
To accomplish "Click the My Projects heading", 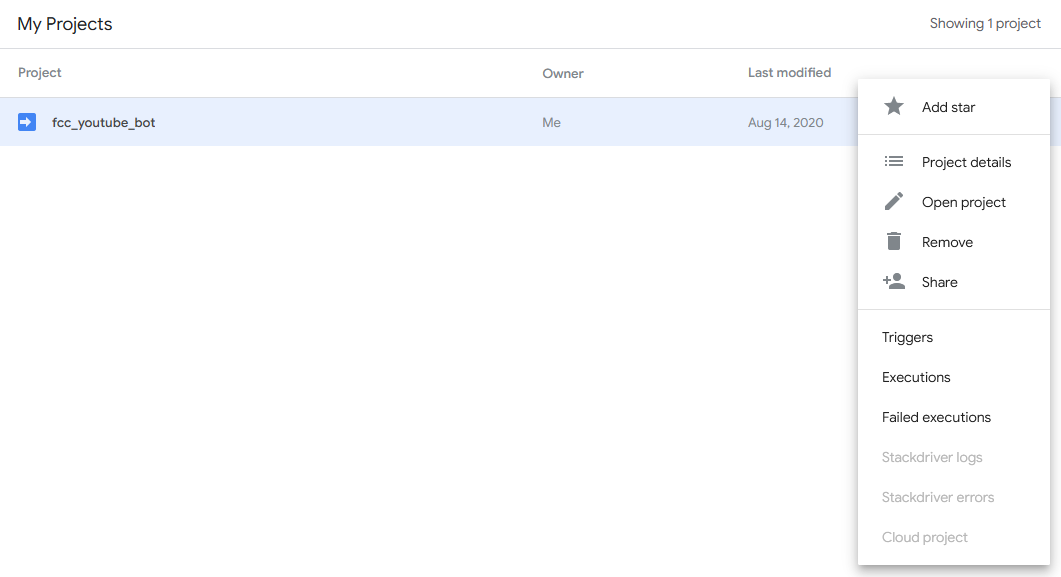I will click(x=65, y=24).
